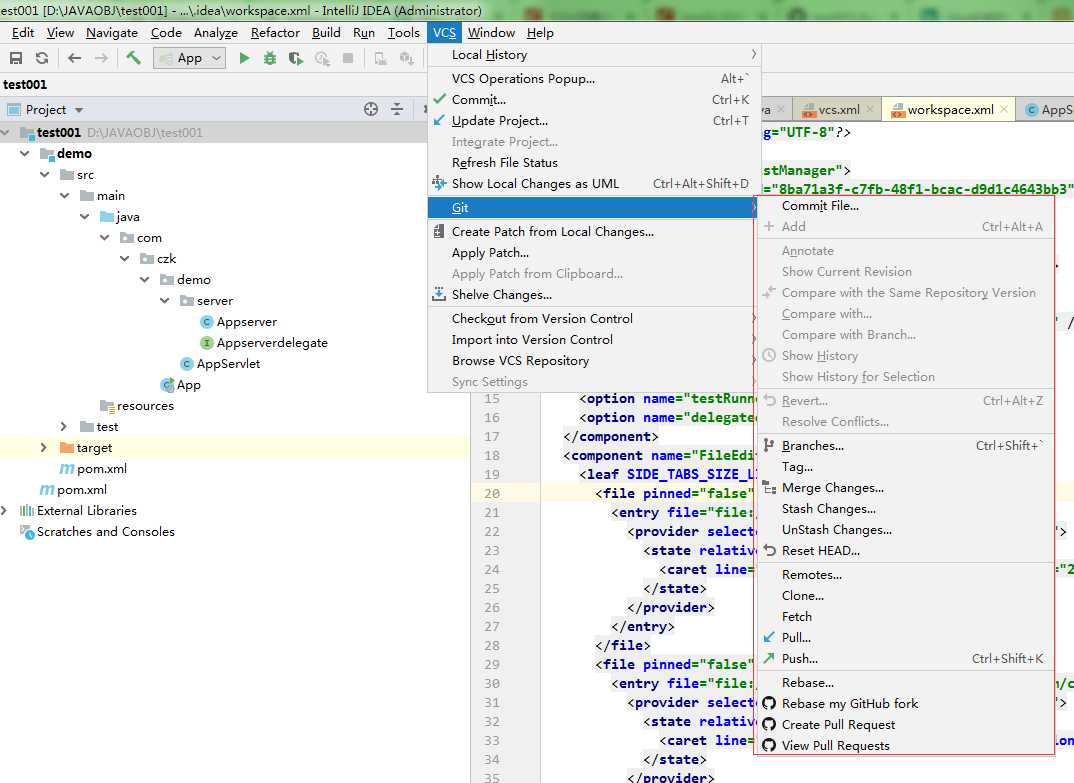The width and height of the screenshot is (1074, 783).
Task: Choose UnStash Changes... in Git submenu
Action: point(904,530)
